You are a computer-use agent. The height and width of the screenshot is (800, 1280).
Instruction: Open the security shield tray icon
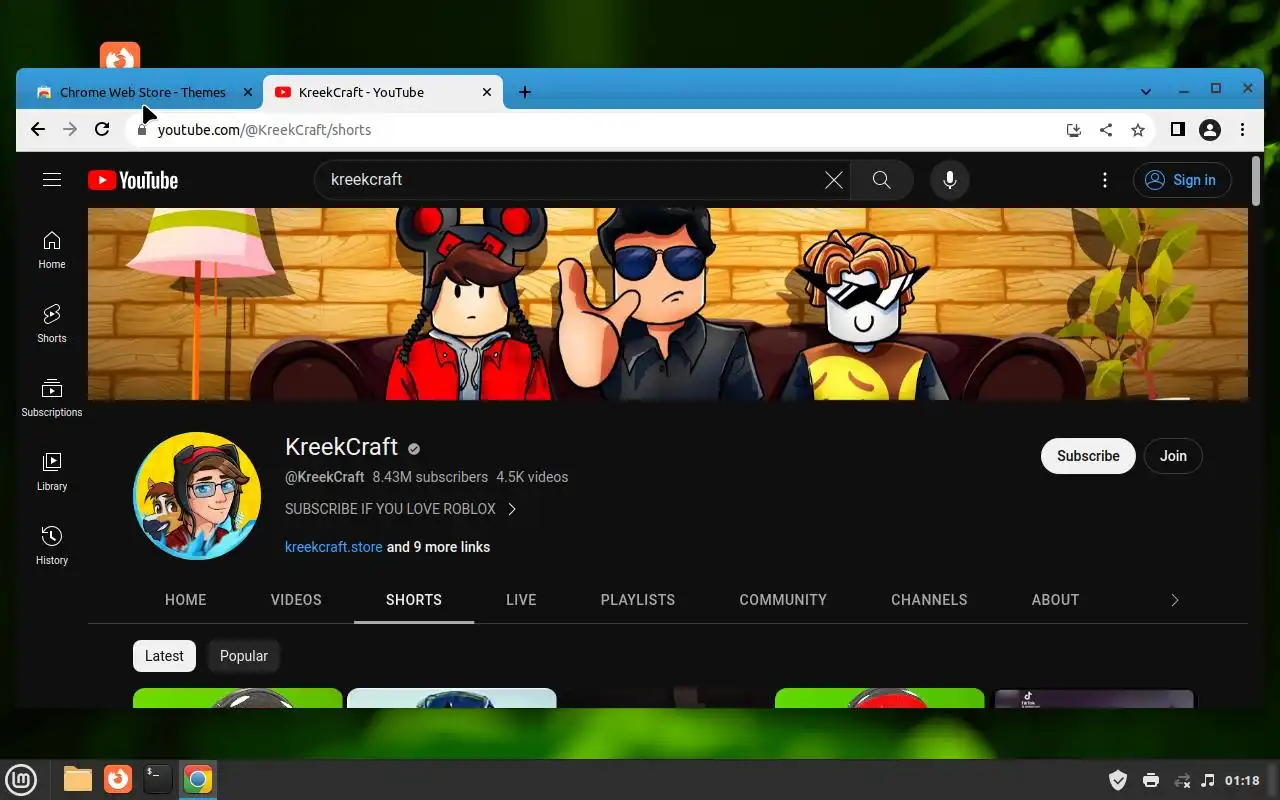(x=1118, y=780)
